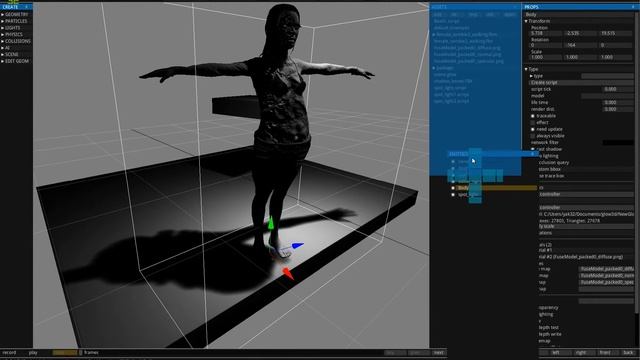Viewport: 640px width, 360px height.
Task: Click the PROPS panel header
Action: click(580, 7)
